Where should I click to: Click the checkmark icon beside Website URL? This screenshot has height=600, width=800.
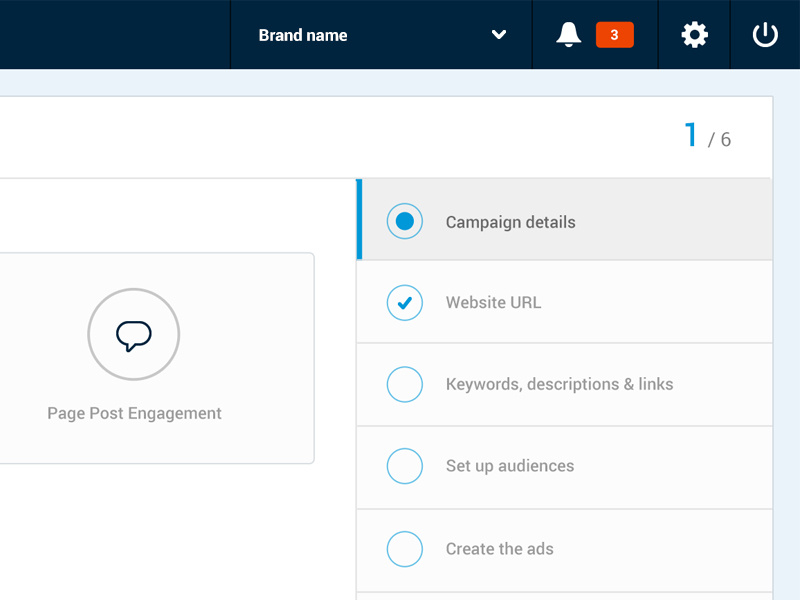click(405, 303)
